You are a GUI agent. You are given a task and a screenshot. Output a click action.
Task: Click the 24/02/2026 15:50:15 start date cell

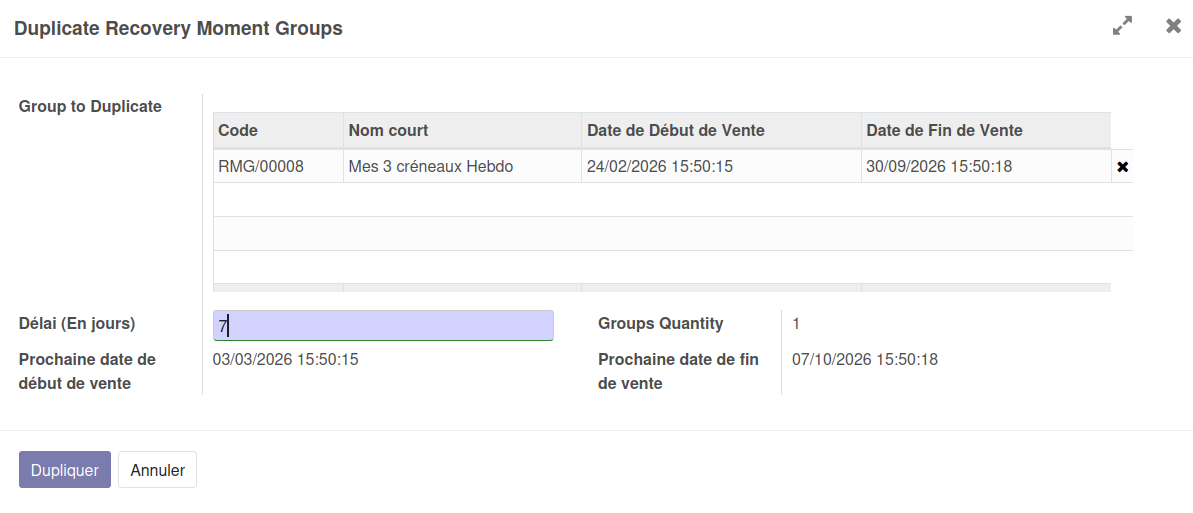point(660,166)
